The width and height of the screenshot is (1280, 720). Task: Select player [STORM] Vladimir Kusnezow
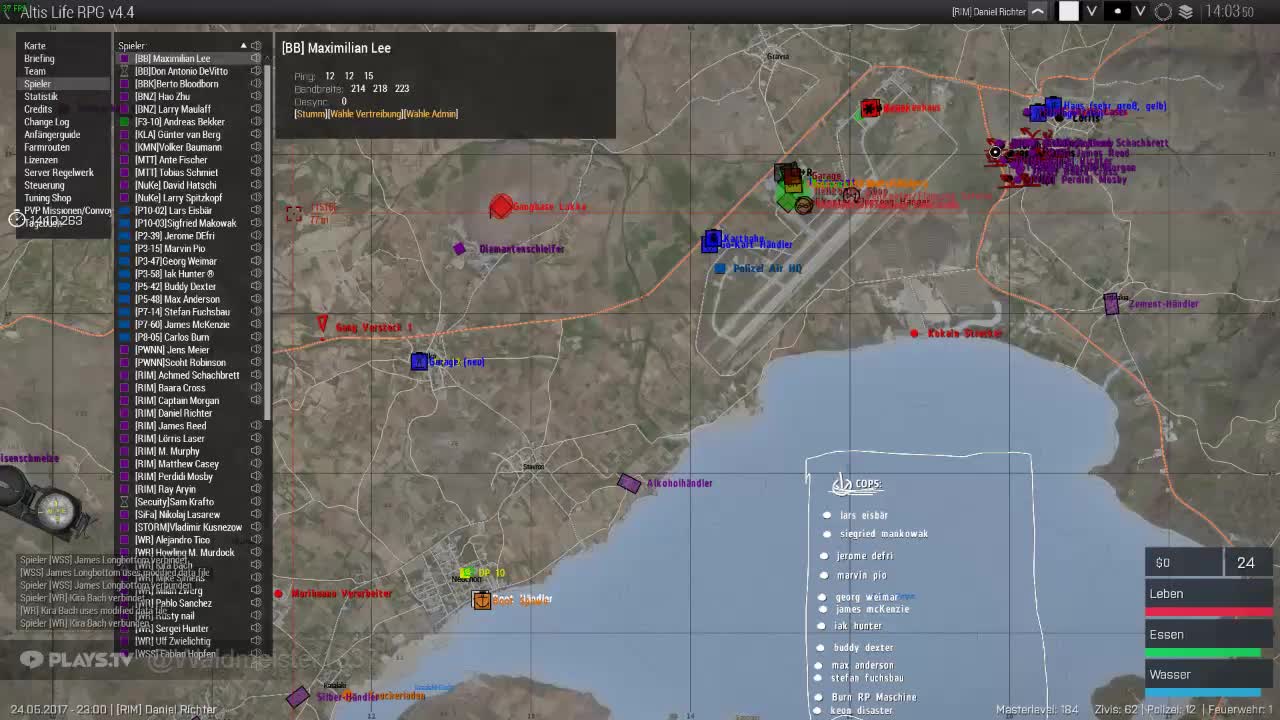(x=188, y=527)
